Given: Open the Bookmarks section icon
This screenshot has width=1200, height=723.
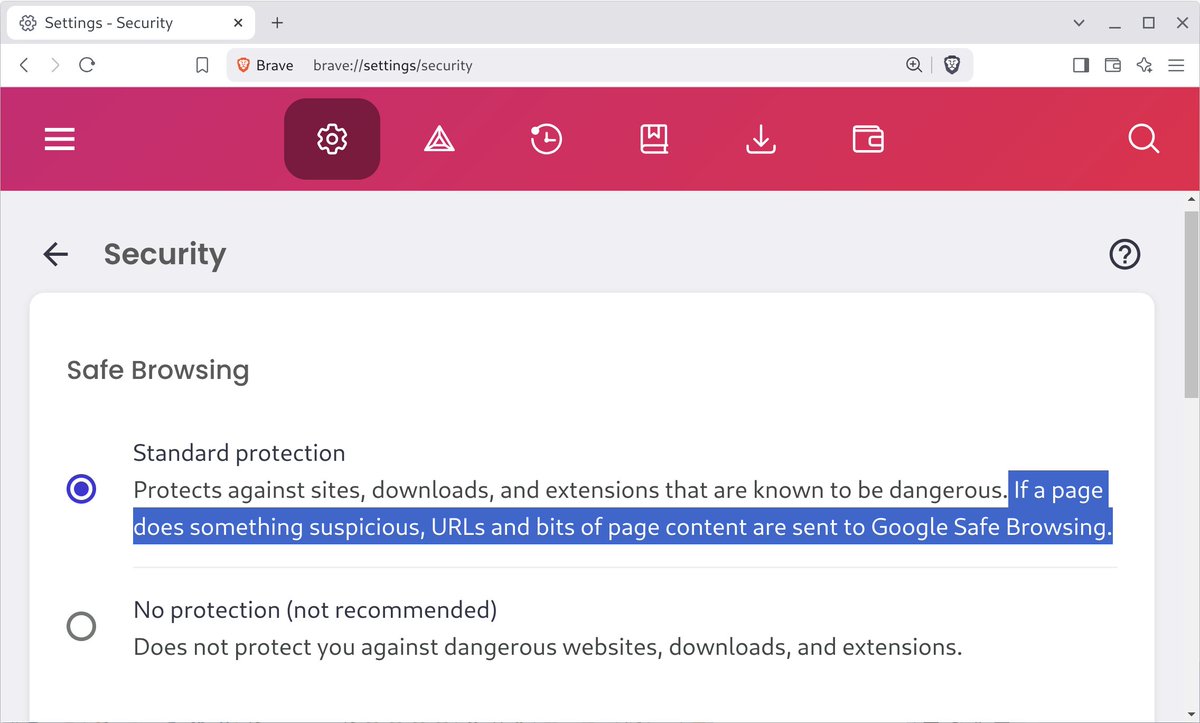Looking at the screenshot, I should 653,139.
